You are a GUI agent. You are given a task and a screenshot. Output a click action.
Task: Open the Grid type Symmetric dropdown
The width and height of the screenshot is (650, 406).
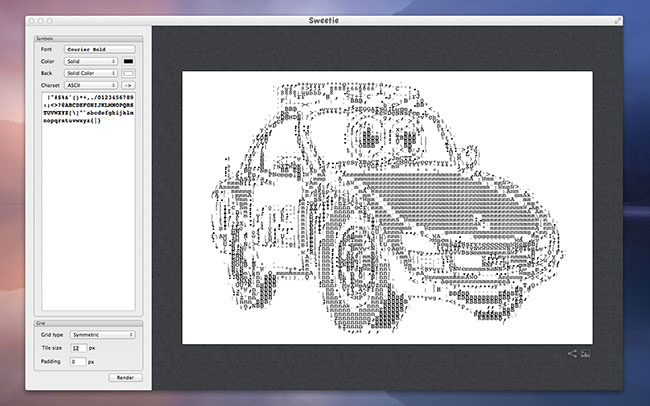coord(103,334)
